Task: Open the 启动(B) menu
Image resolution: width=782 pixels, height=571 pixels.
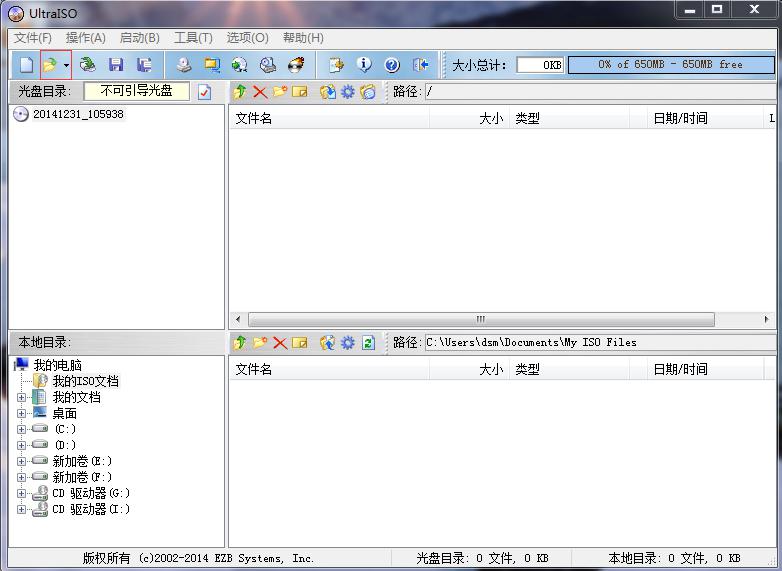Action: coord(140,38)
